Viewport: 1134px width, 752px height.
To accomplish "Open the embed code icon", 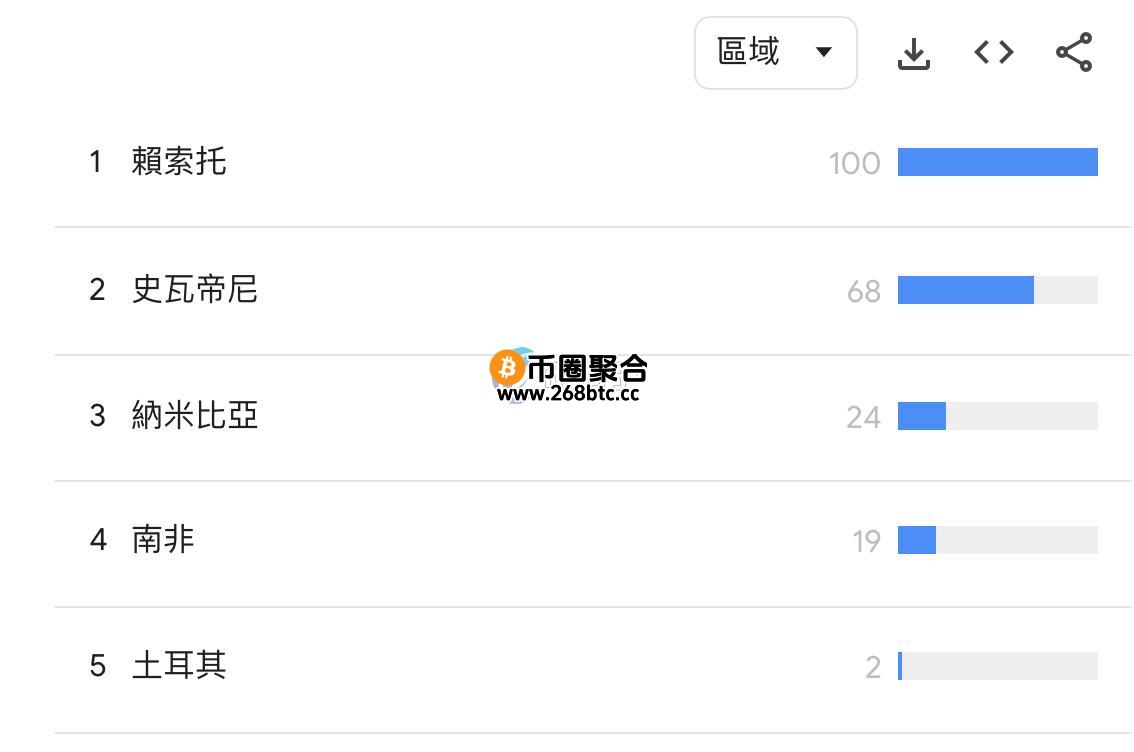I will 994,52.
